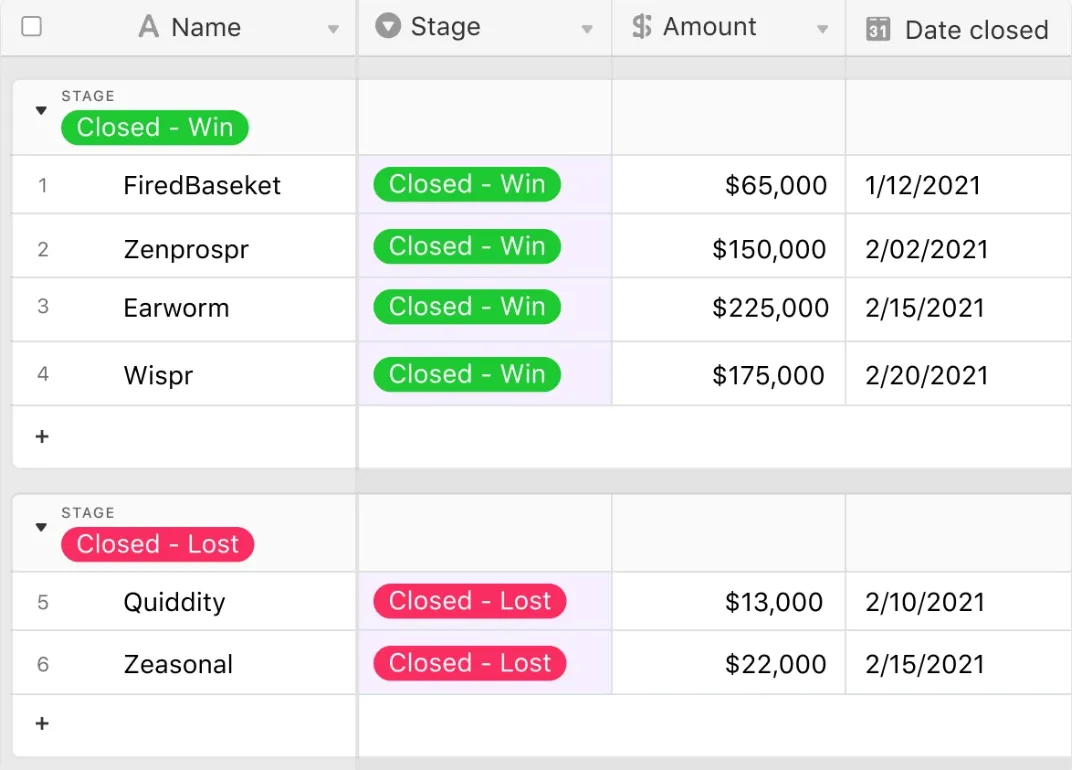The image size is (1072, 770).
Task: Click the Closed - Win group header tag
Action: point(155,127)
